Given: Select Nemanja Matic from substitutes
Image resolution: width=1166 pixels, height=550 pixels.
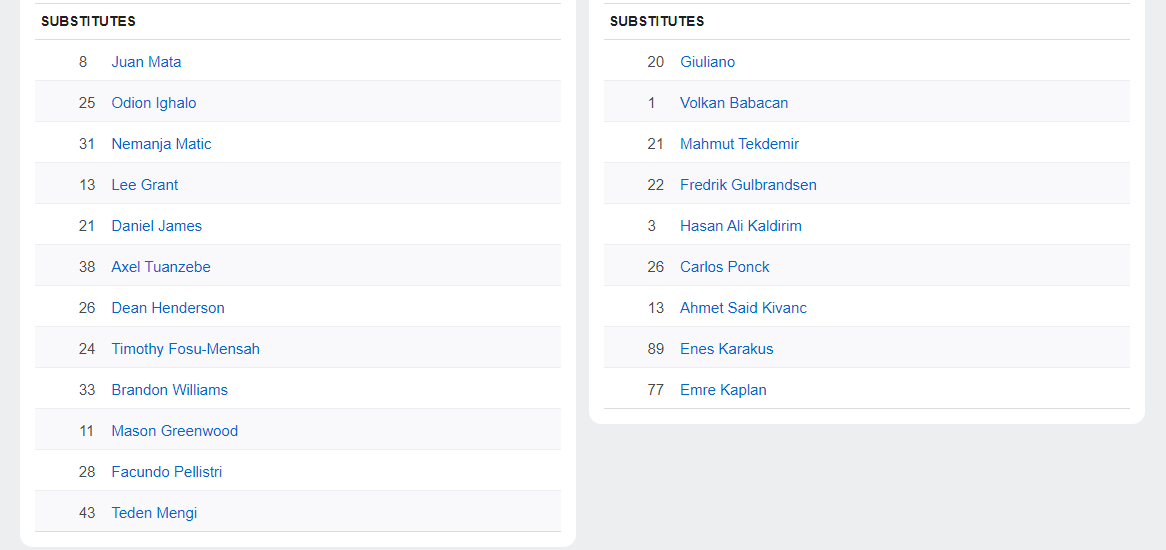Looking at the screenshot, I should pyautogui.click(x=161, y=144).
